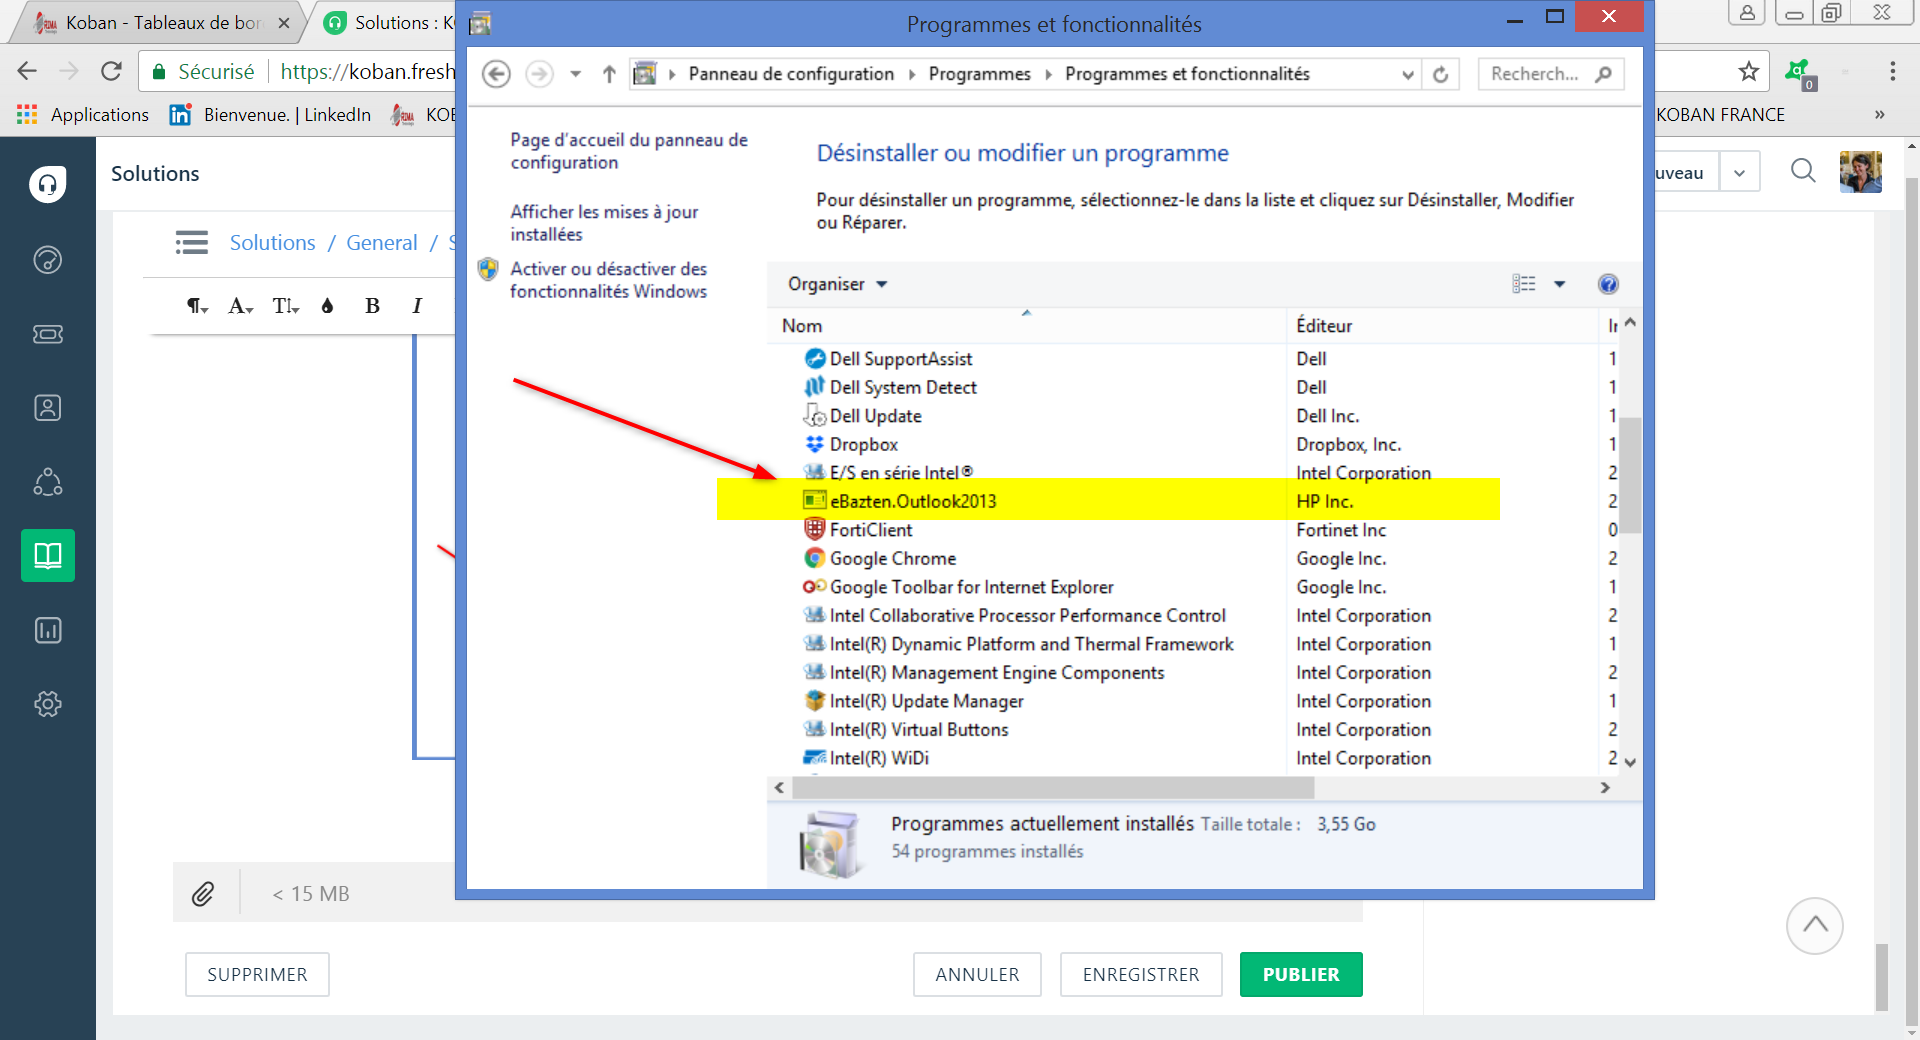Click the SUPPRIMER button
Screen dimensions: 1920x1040
257,974
